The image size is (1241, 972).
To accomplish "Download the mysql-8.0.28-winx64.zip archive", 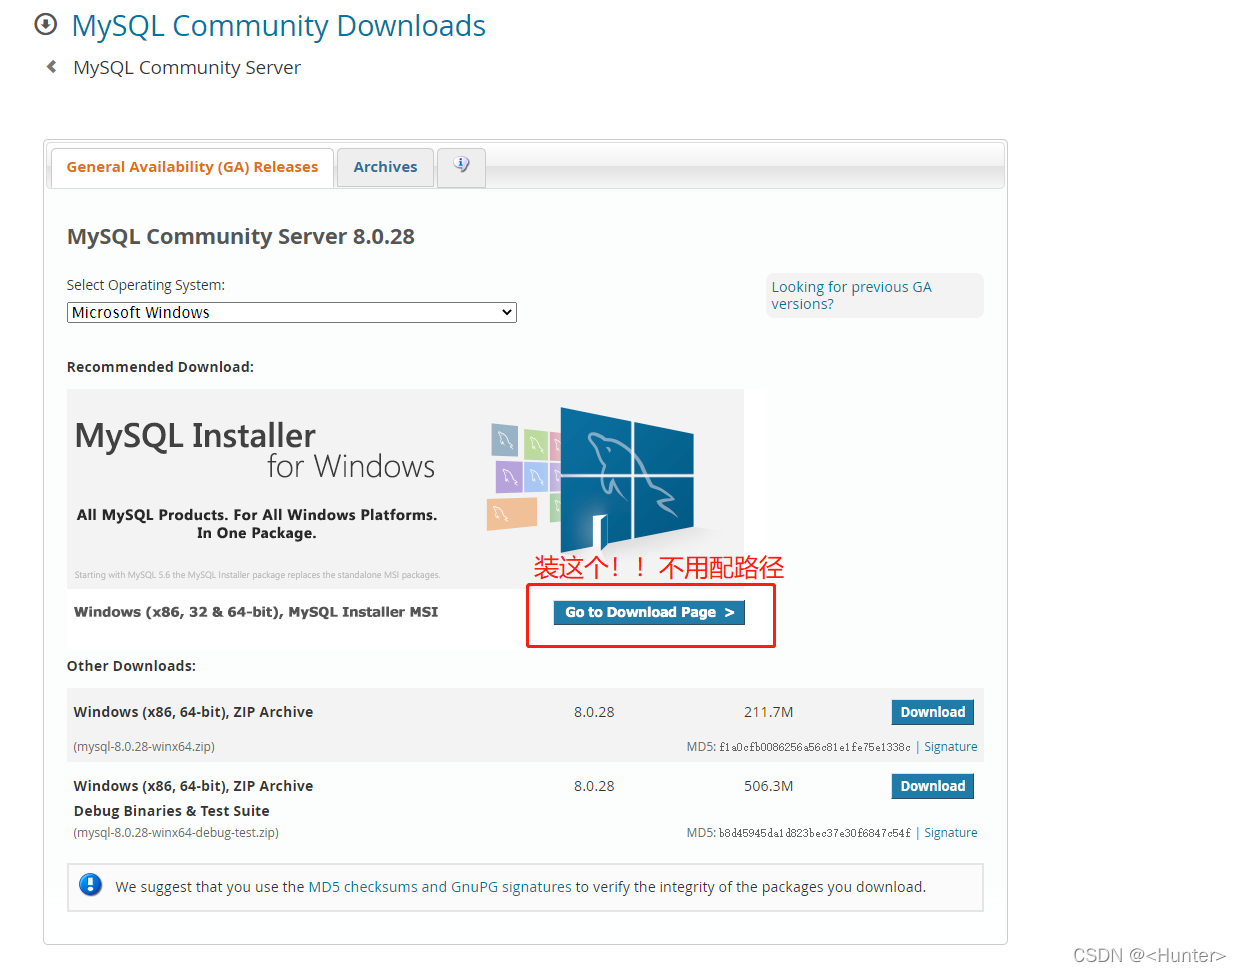I will (932, 712).
